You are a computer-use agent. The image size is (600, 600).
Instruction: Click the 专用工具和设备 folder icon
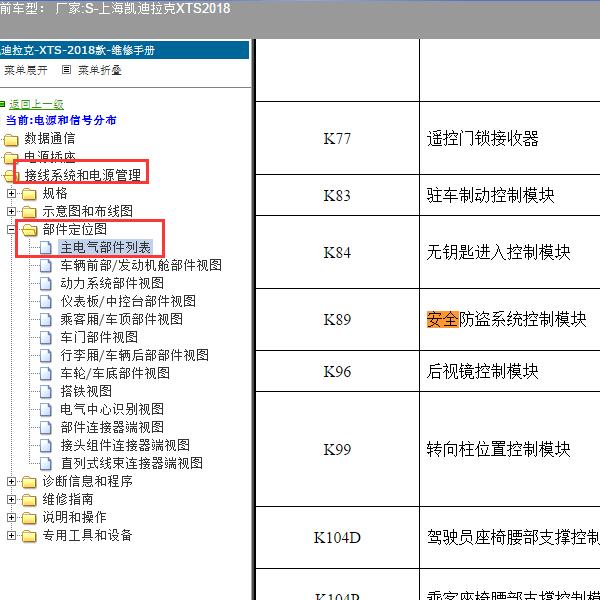[29, 536]
